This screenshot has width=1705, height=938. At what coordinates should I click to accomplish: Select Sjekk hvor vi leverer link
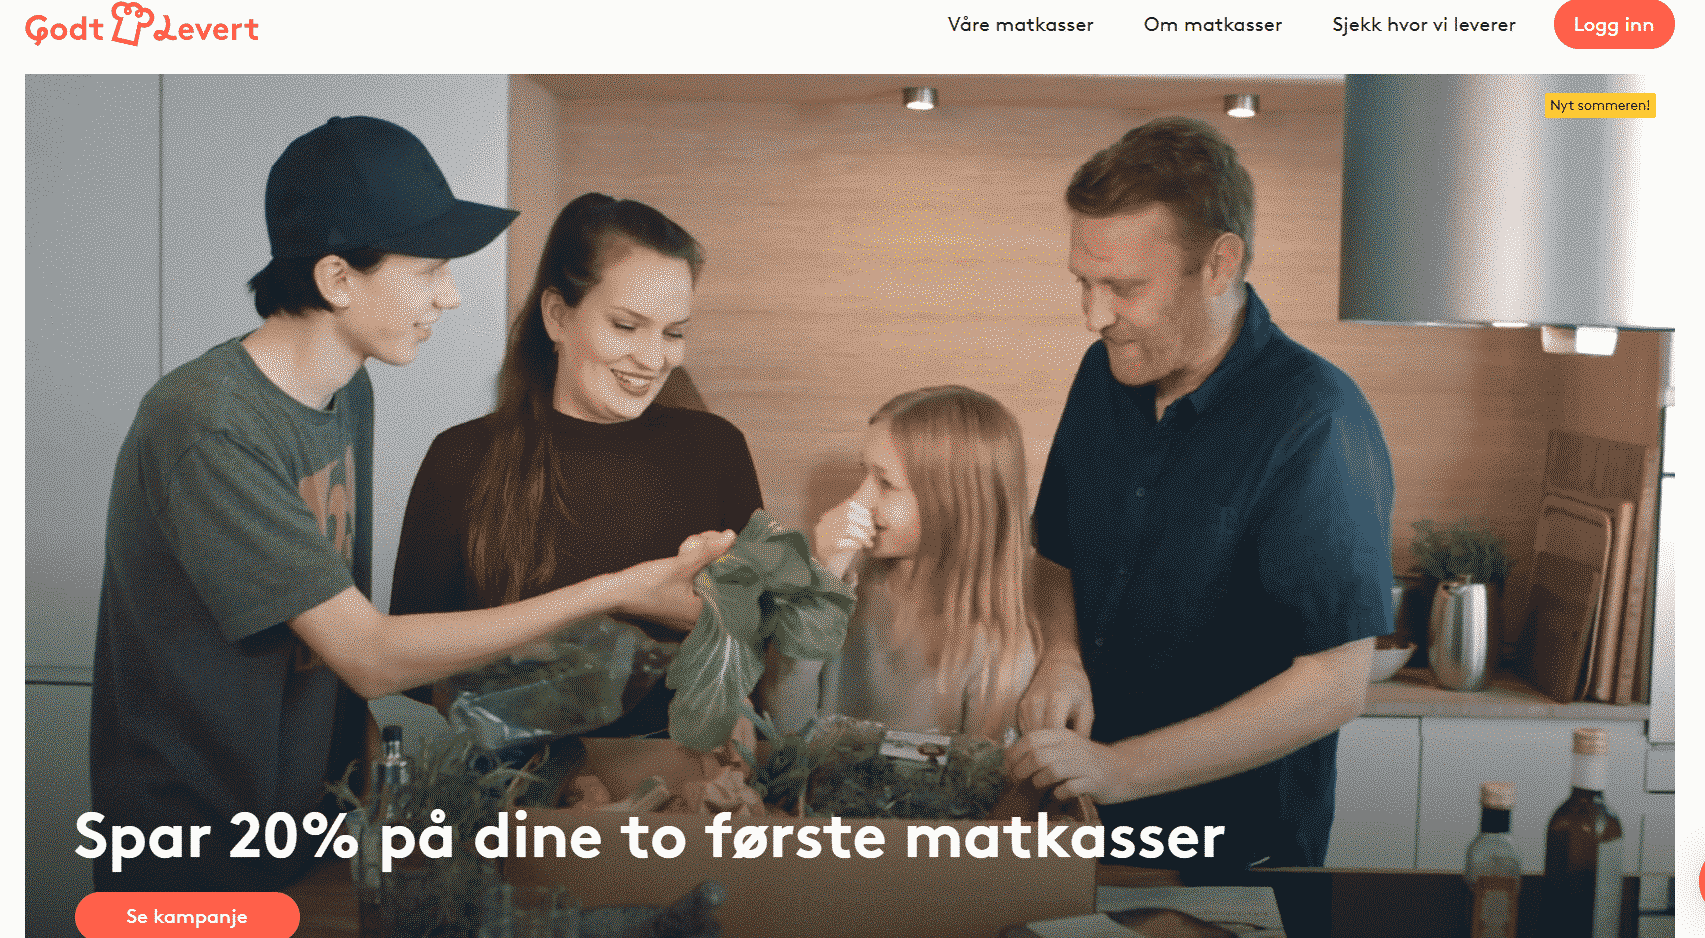coord(1423,25)
